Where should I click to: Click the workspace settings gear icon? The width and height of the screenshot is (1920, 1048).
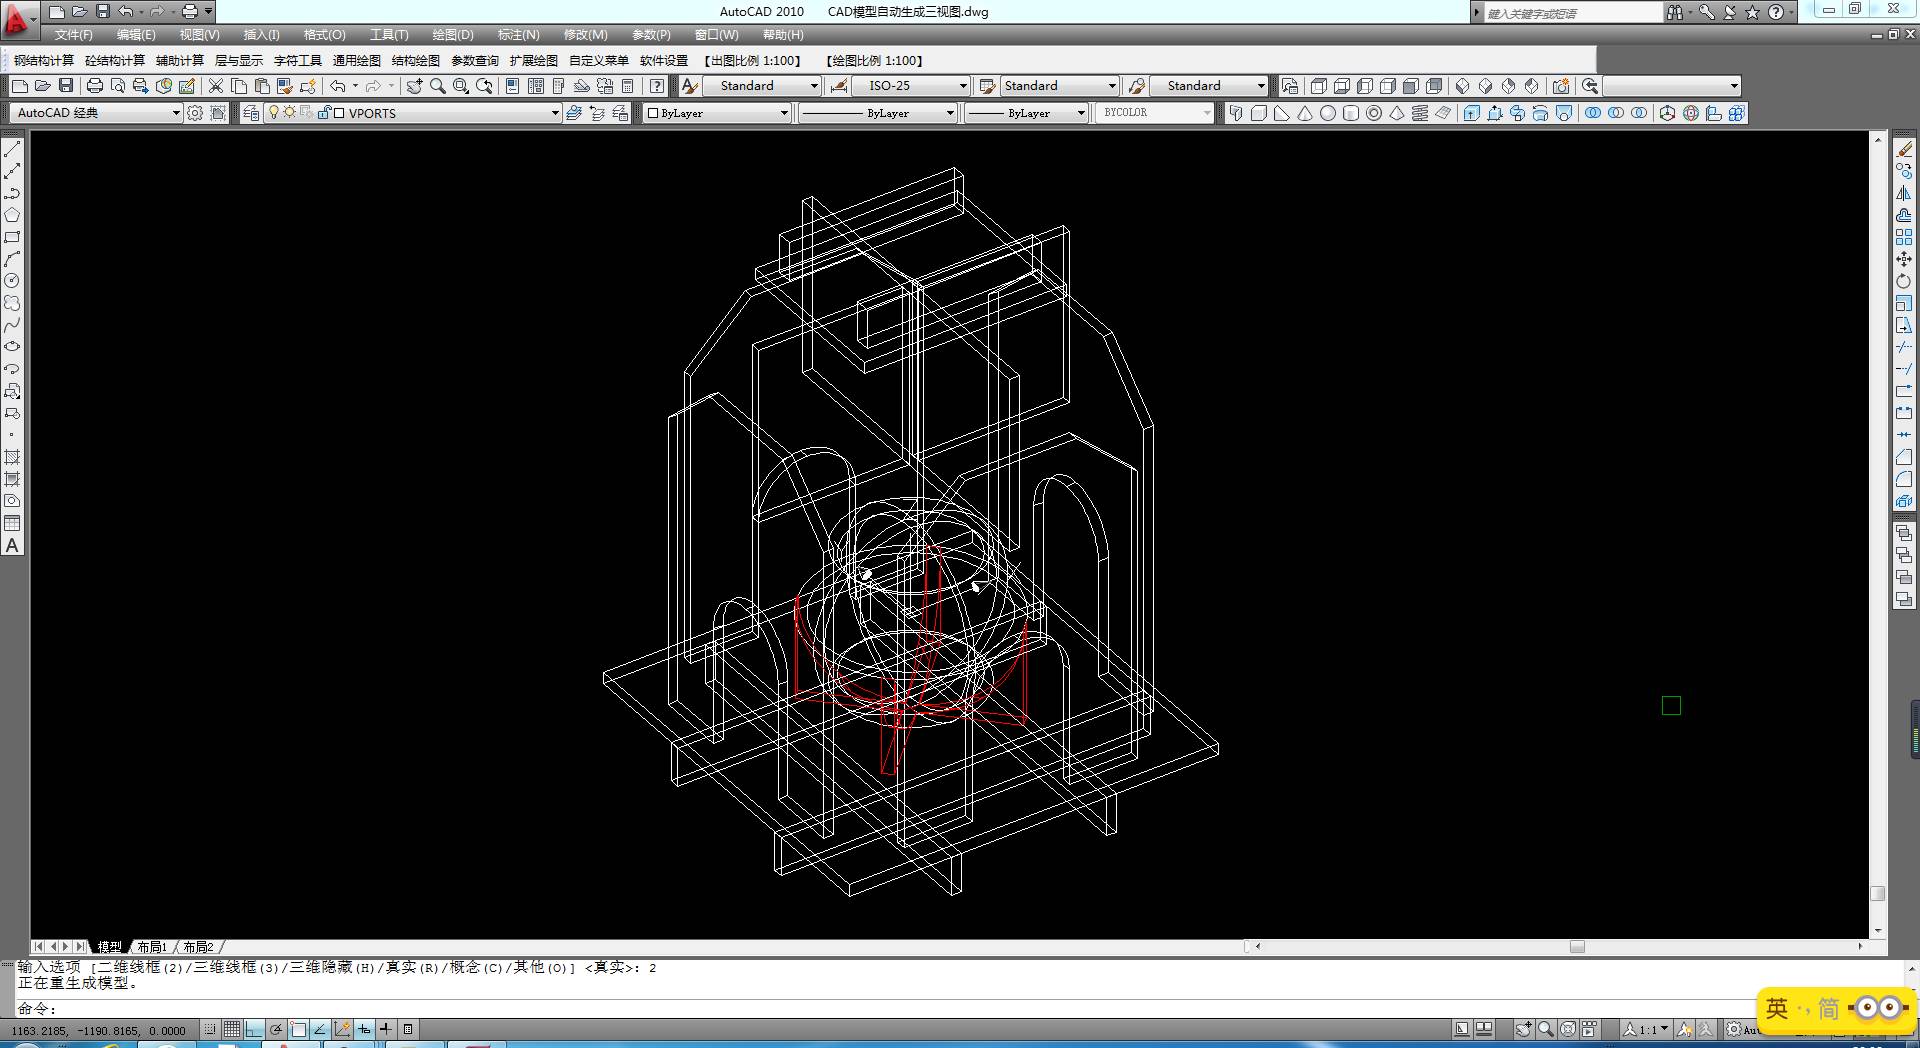195,113
